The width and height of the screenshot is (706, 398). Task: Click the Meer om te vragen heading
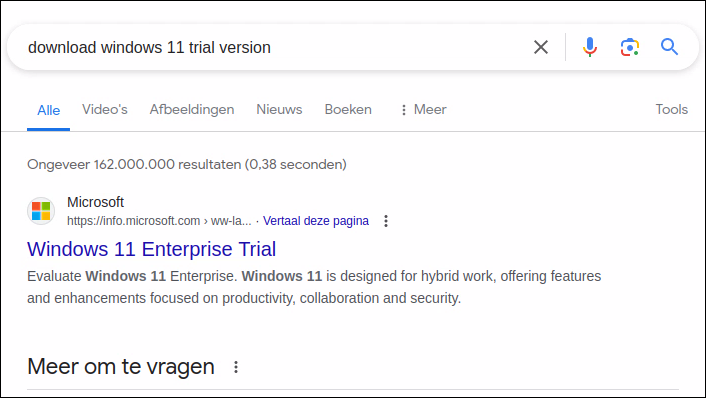[x=121, y=366]
